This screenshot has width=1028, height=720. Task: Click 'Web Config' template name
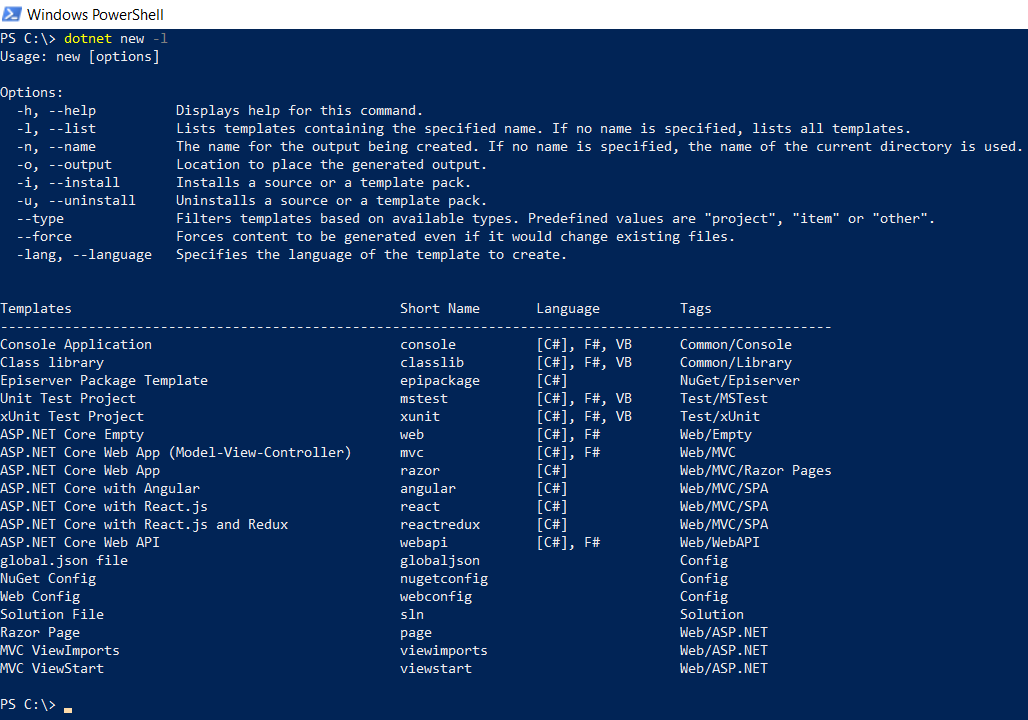[40, 597]
